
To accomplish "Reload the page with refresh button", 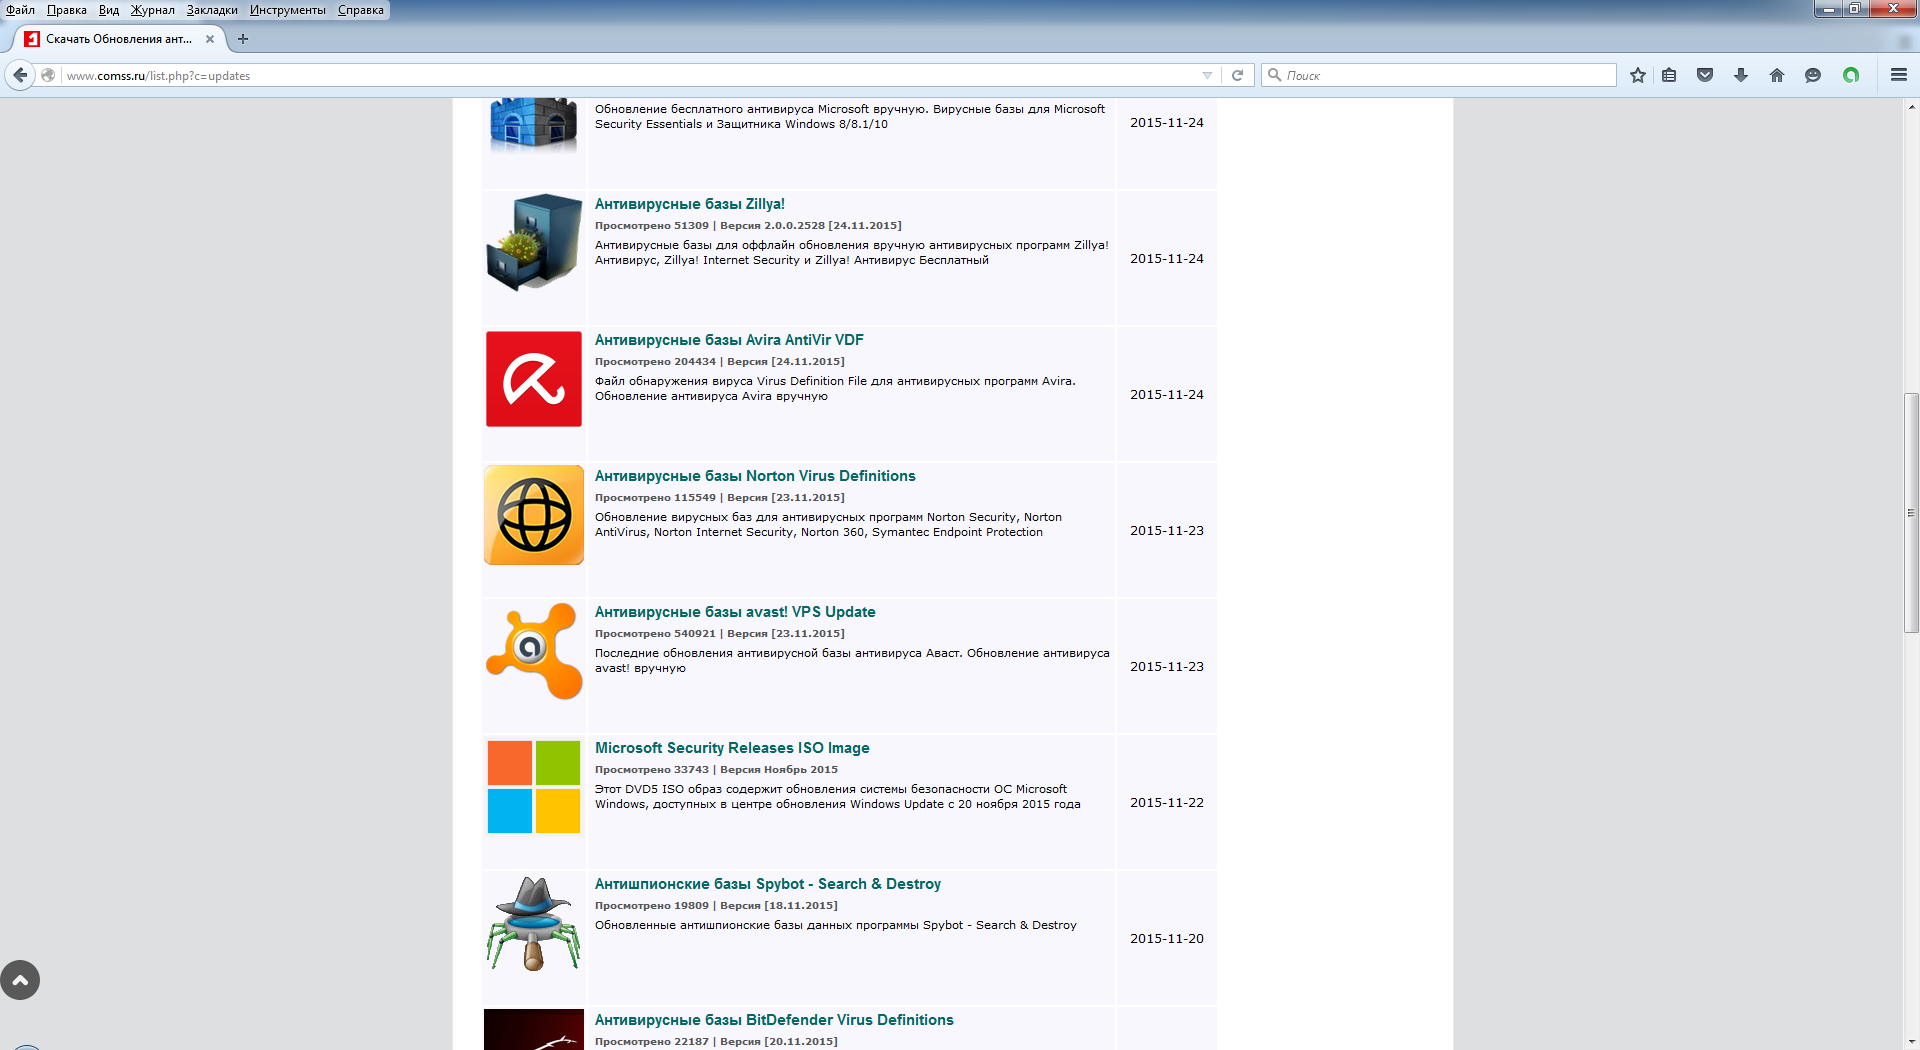I will point(1237,75).
